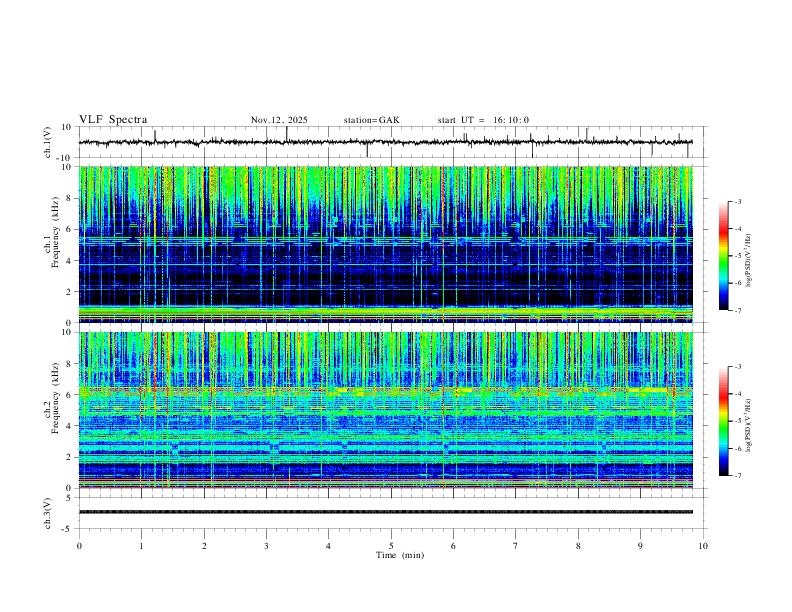Click the "station=GAK" label
Screen dimensions: 792x612
(372, 120)
